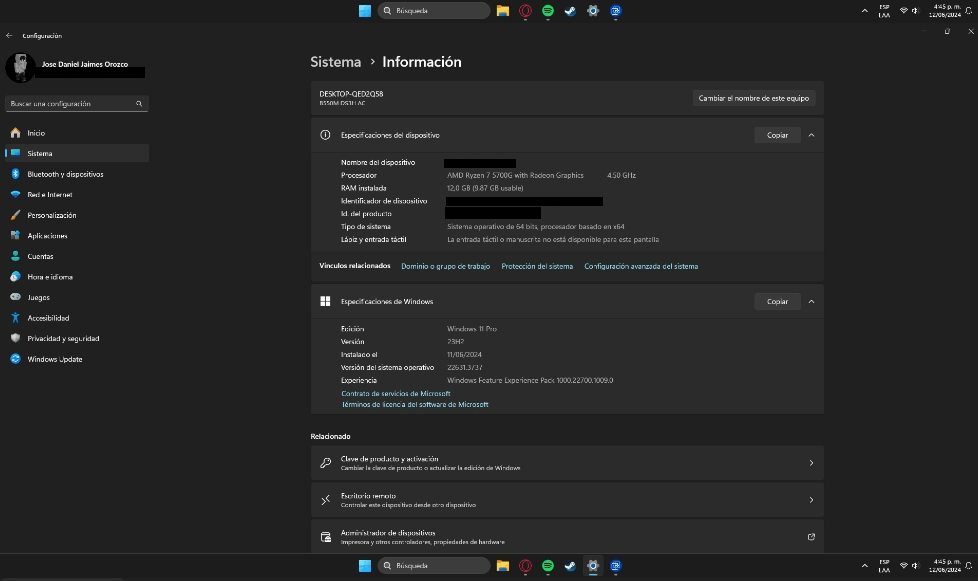Expand Clave de producto y activación
The width and height of the screenshot is (978, 581).
click(x=811, y=463)
